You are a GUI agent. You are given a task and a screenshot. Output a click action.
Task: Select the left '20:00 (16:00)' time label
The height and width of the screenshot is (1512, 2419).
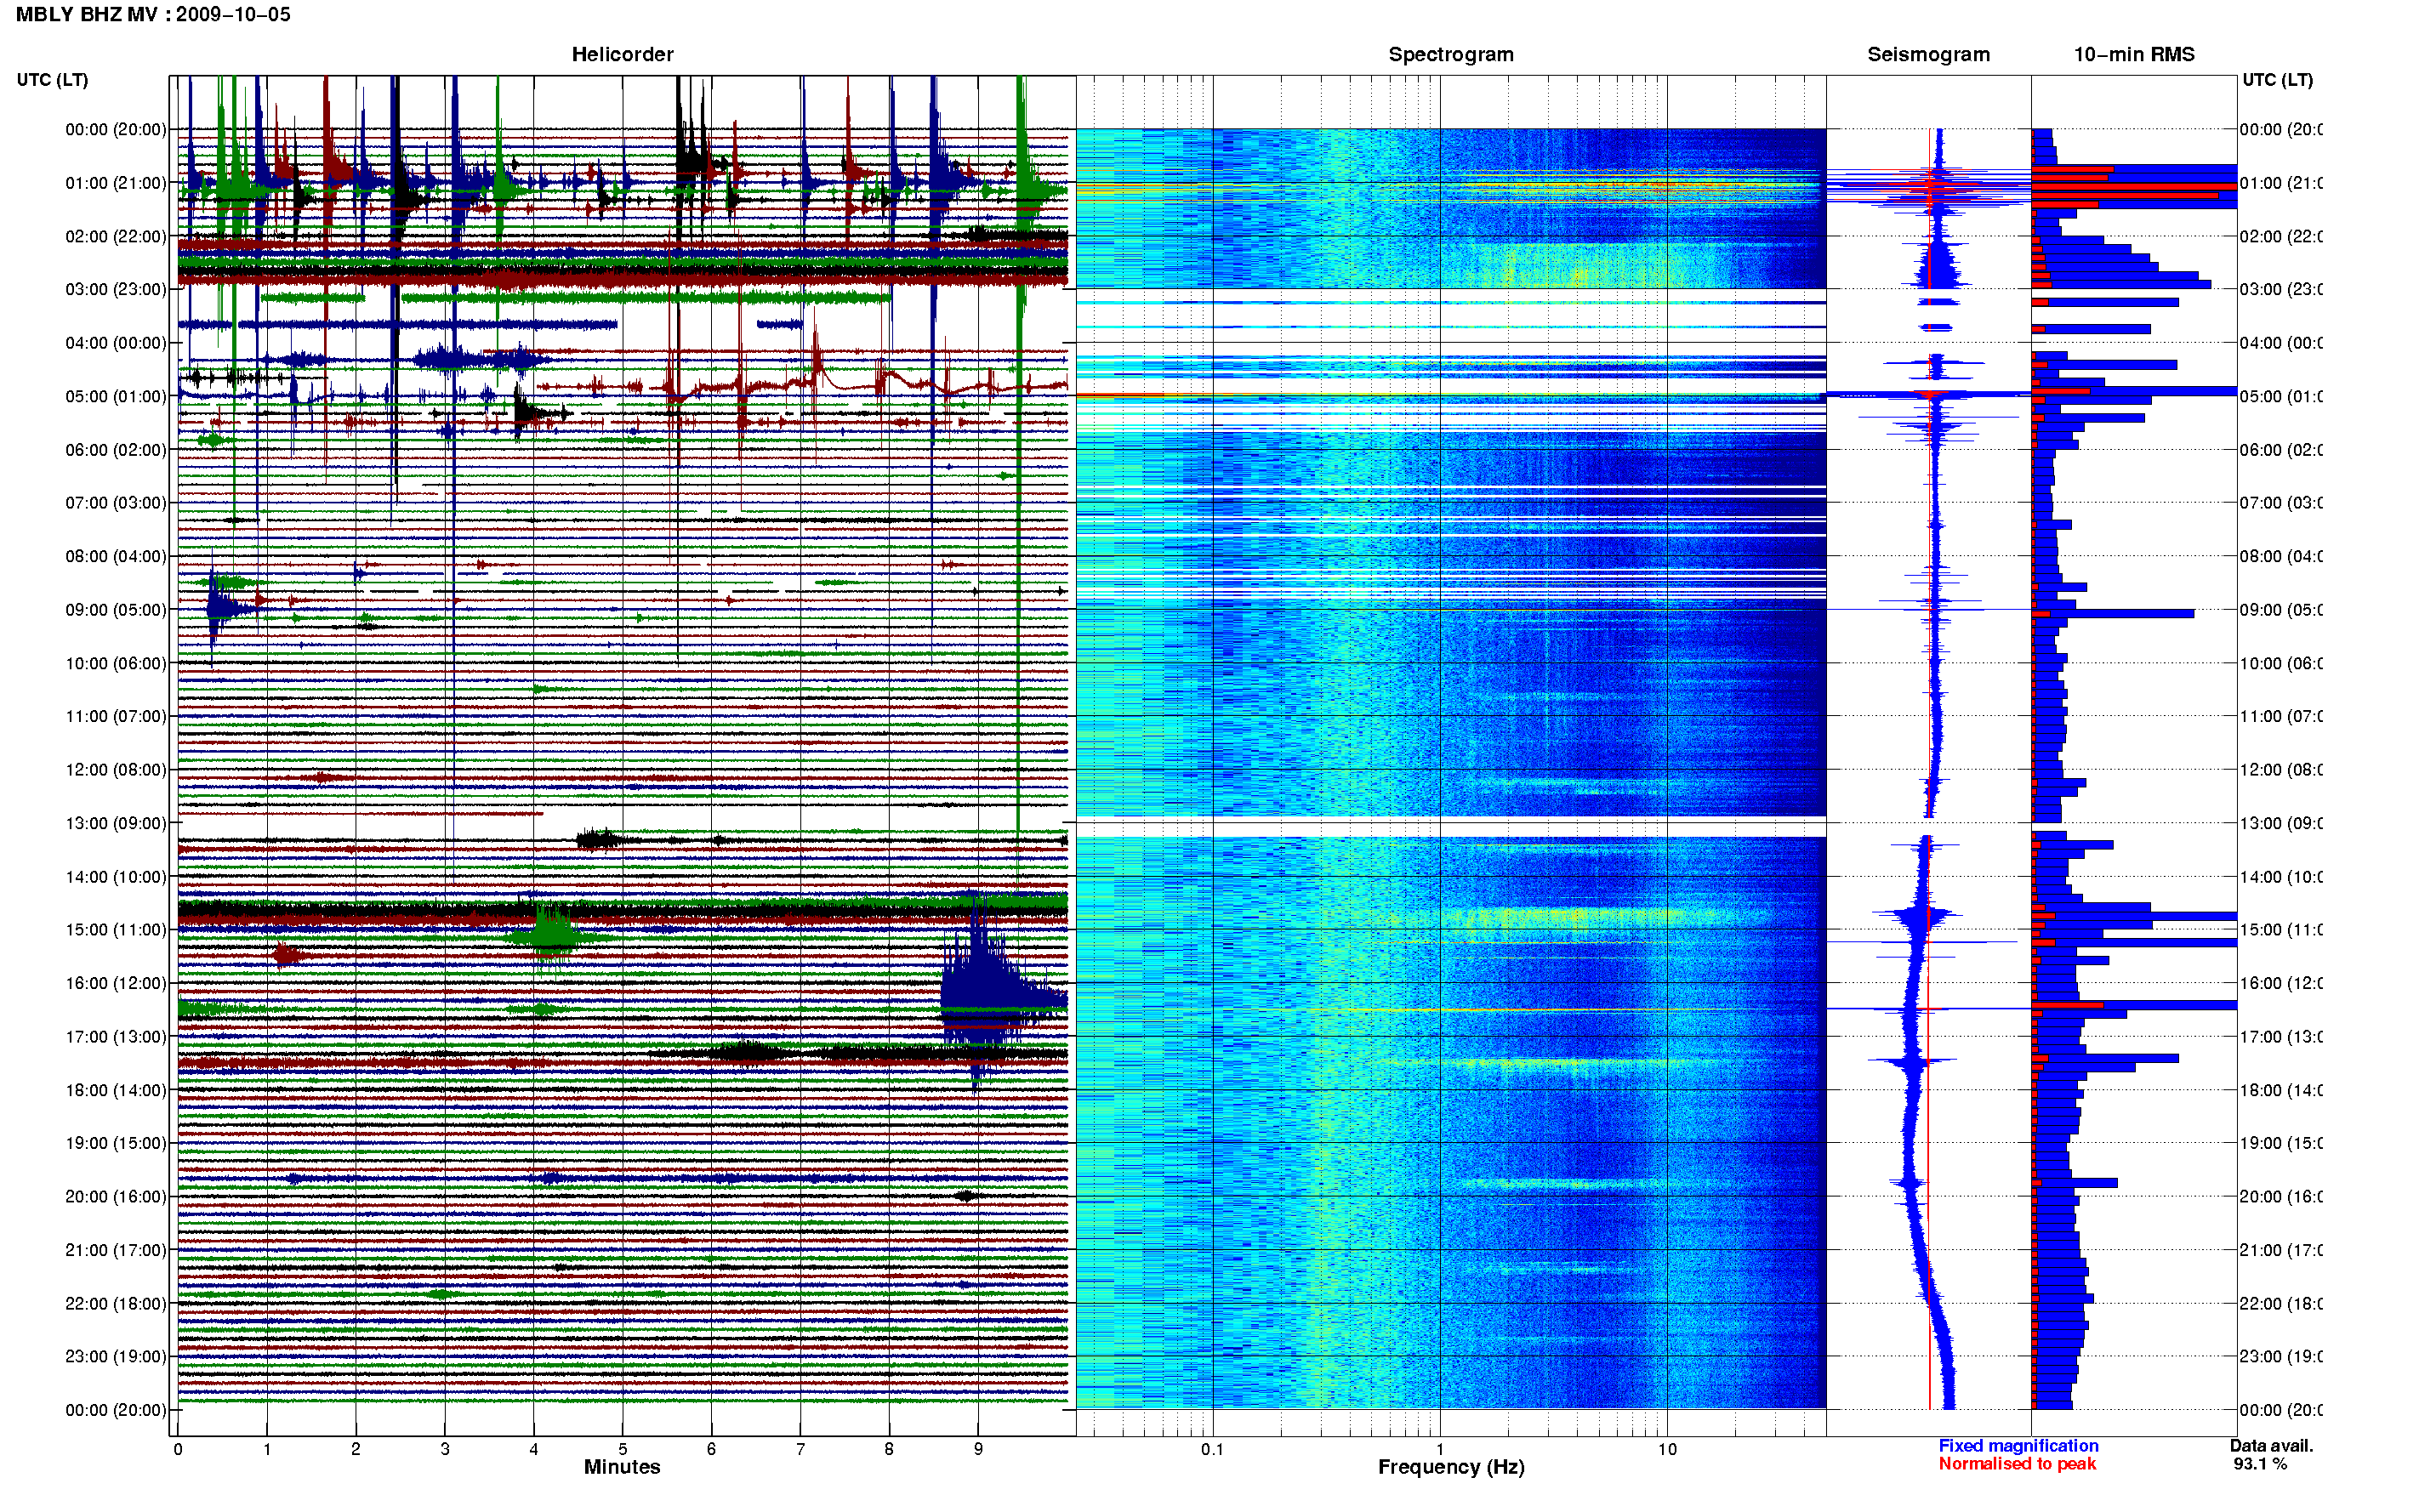(116, 1197)
